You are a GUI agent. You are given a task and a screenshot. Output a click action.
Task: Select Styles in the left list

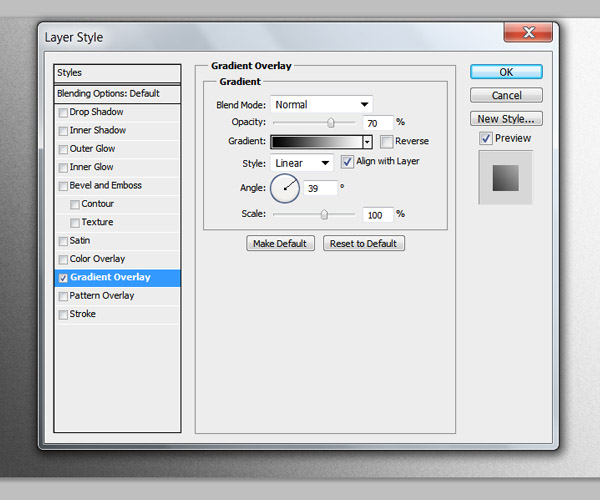click(x=117, y=73)
